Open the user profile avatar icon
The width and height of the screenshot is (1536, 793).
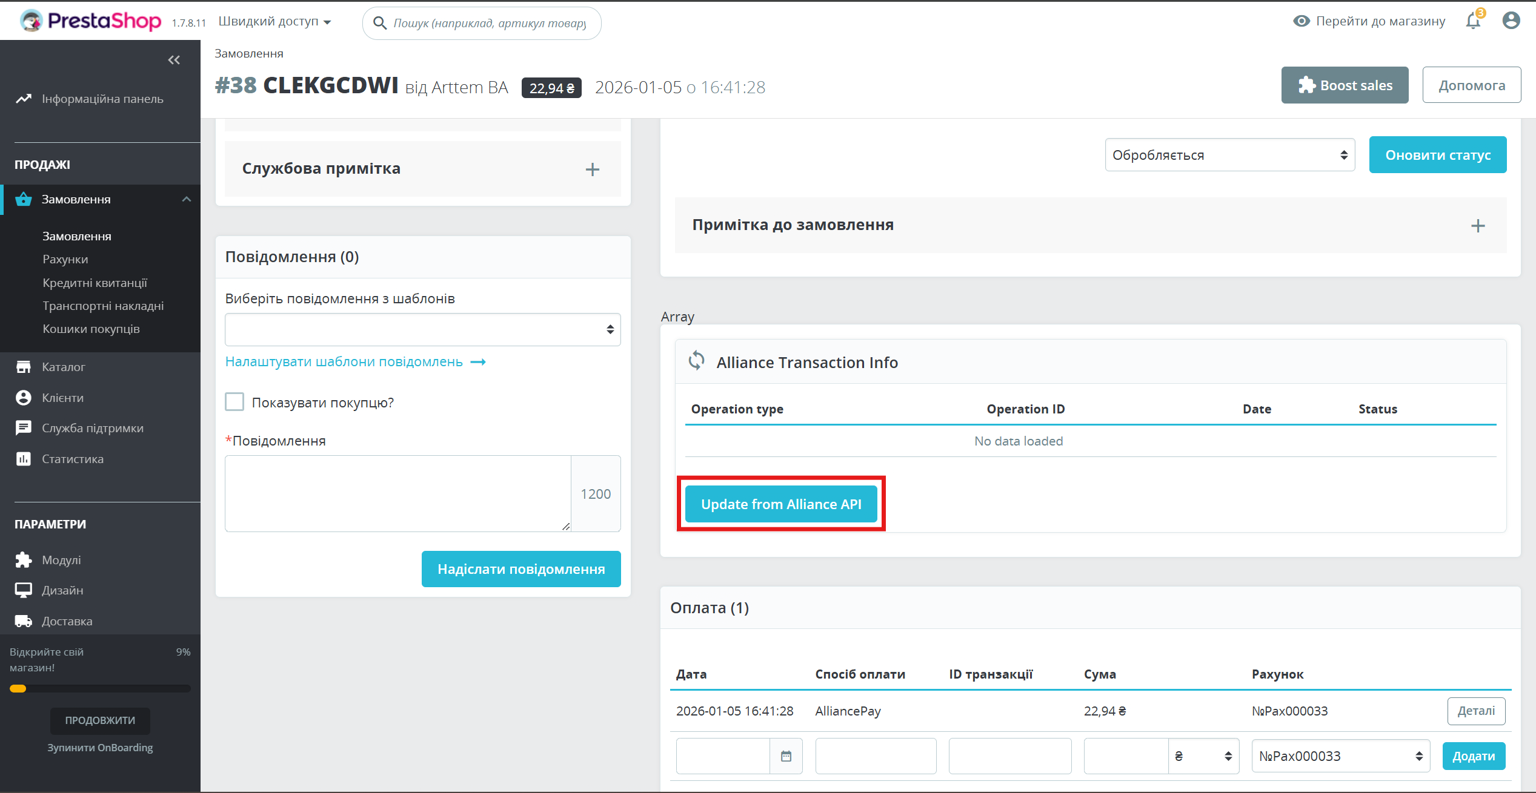1511,21
